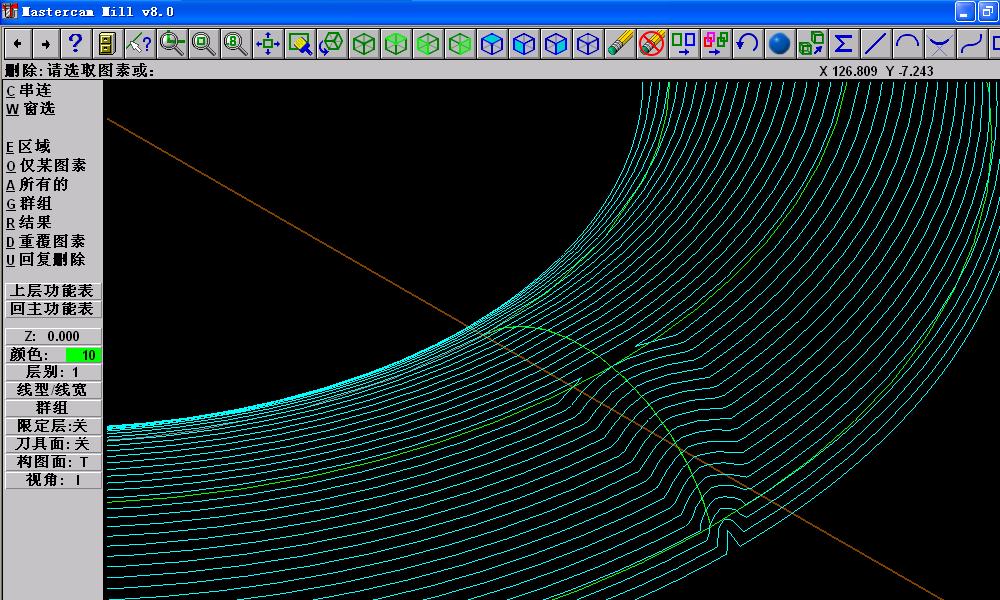Toggle the 刀具面:关 tool plane setting
Image resolution: width=1000 pixels, height=600 pixels.
tap(53, 444)
